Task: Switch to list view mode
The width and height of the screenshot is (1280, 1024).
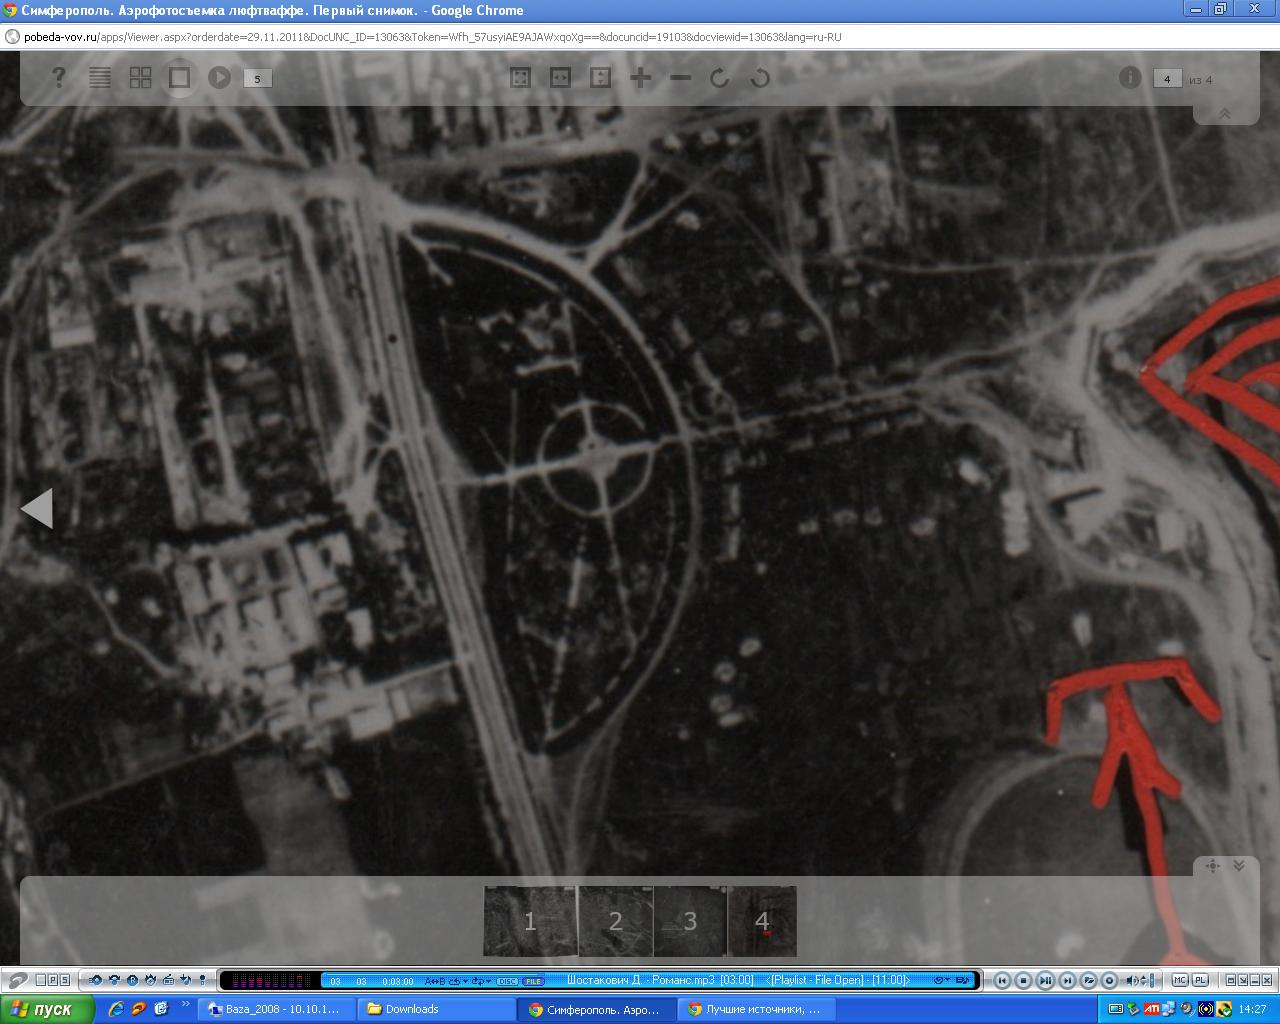Action: point(100,78)
